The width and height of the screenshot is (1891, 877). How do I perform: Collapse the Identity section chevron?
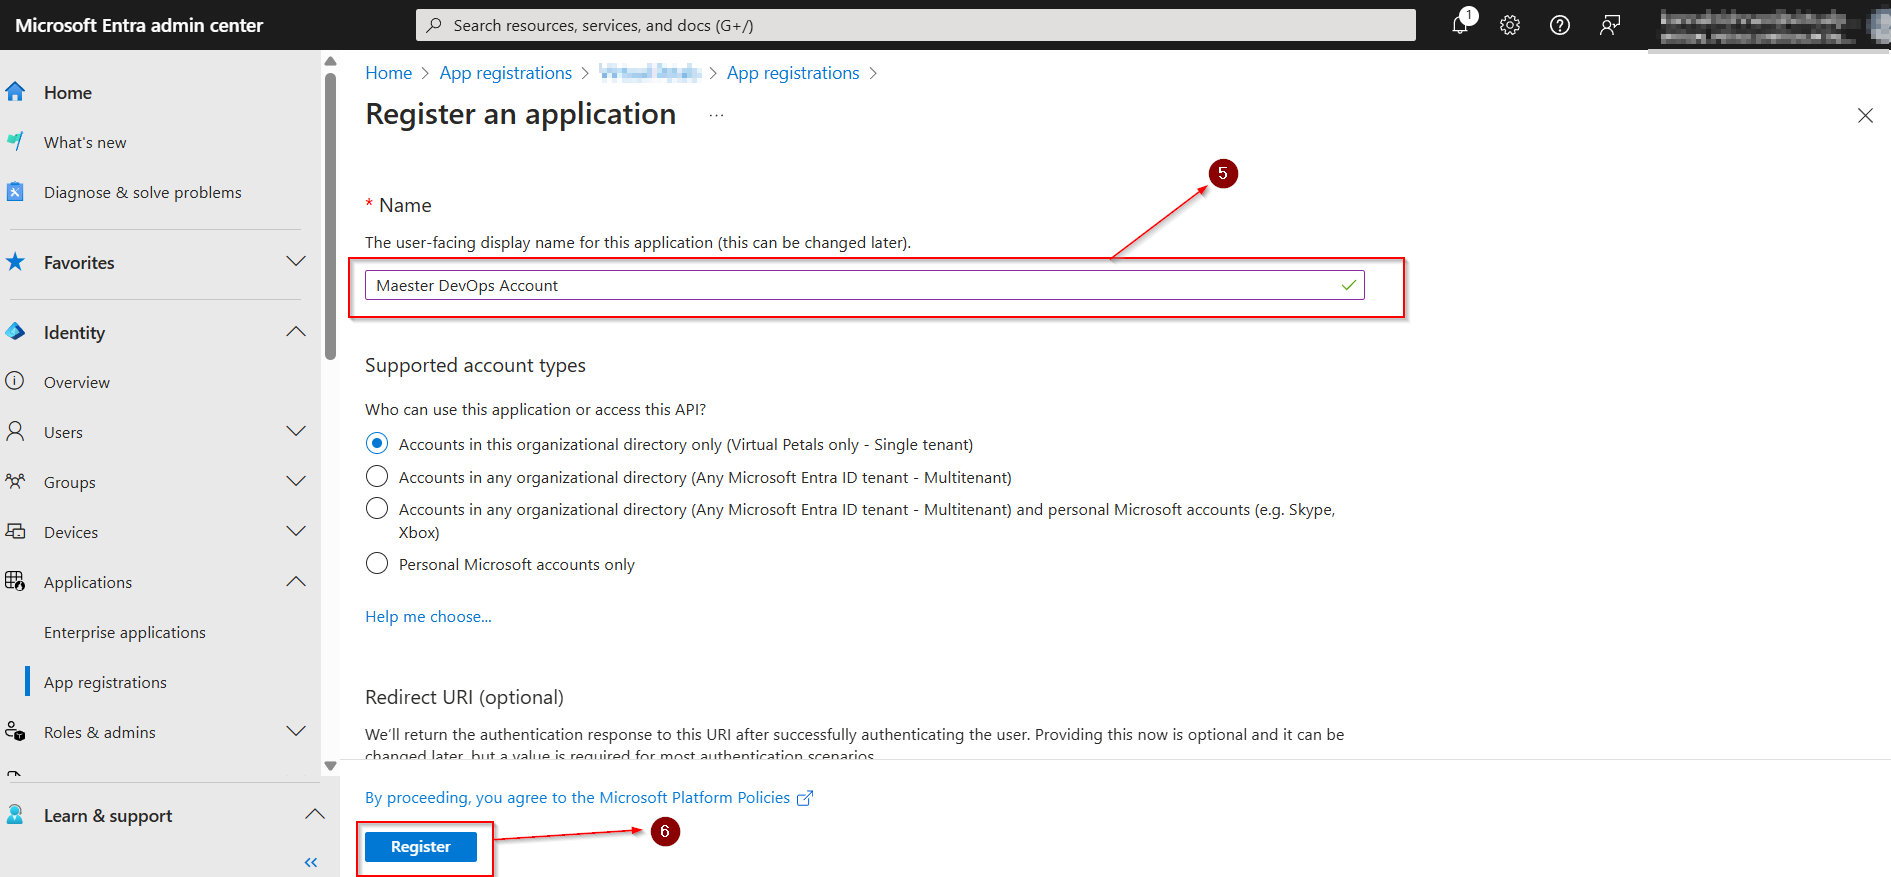tap(296, 331)
